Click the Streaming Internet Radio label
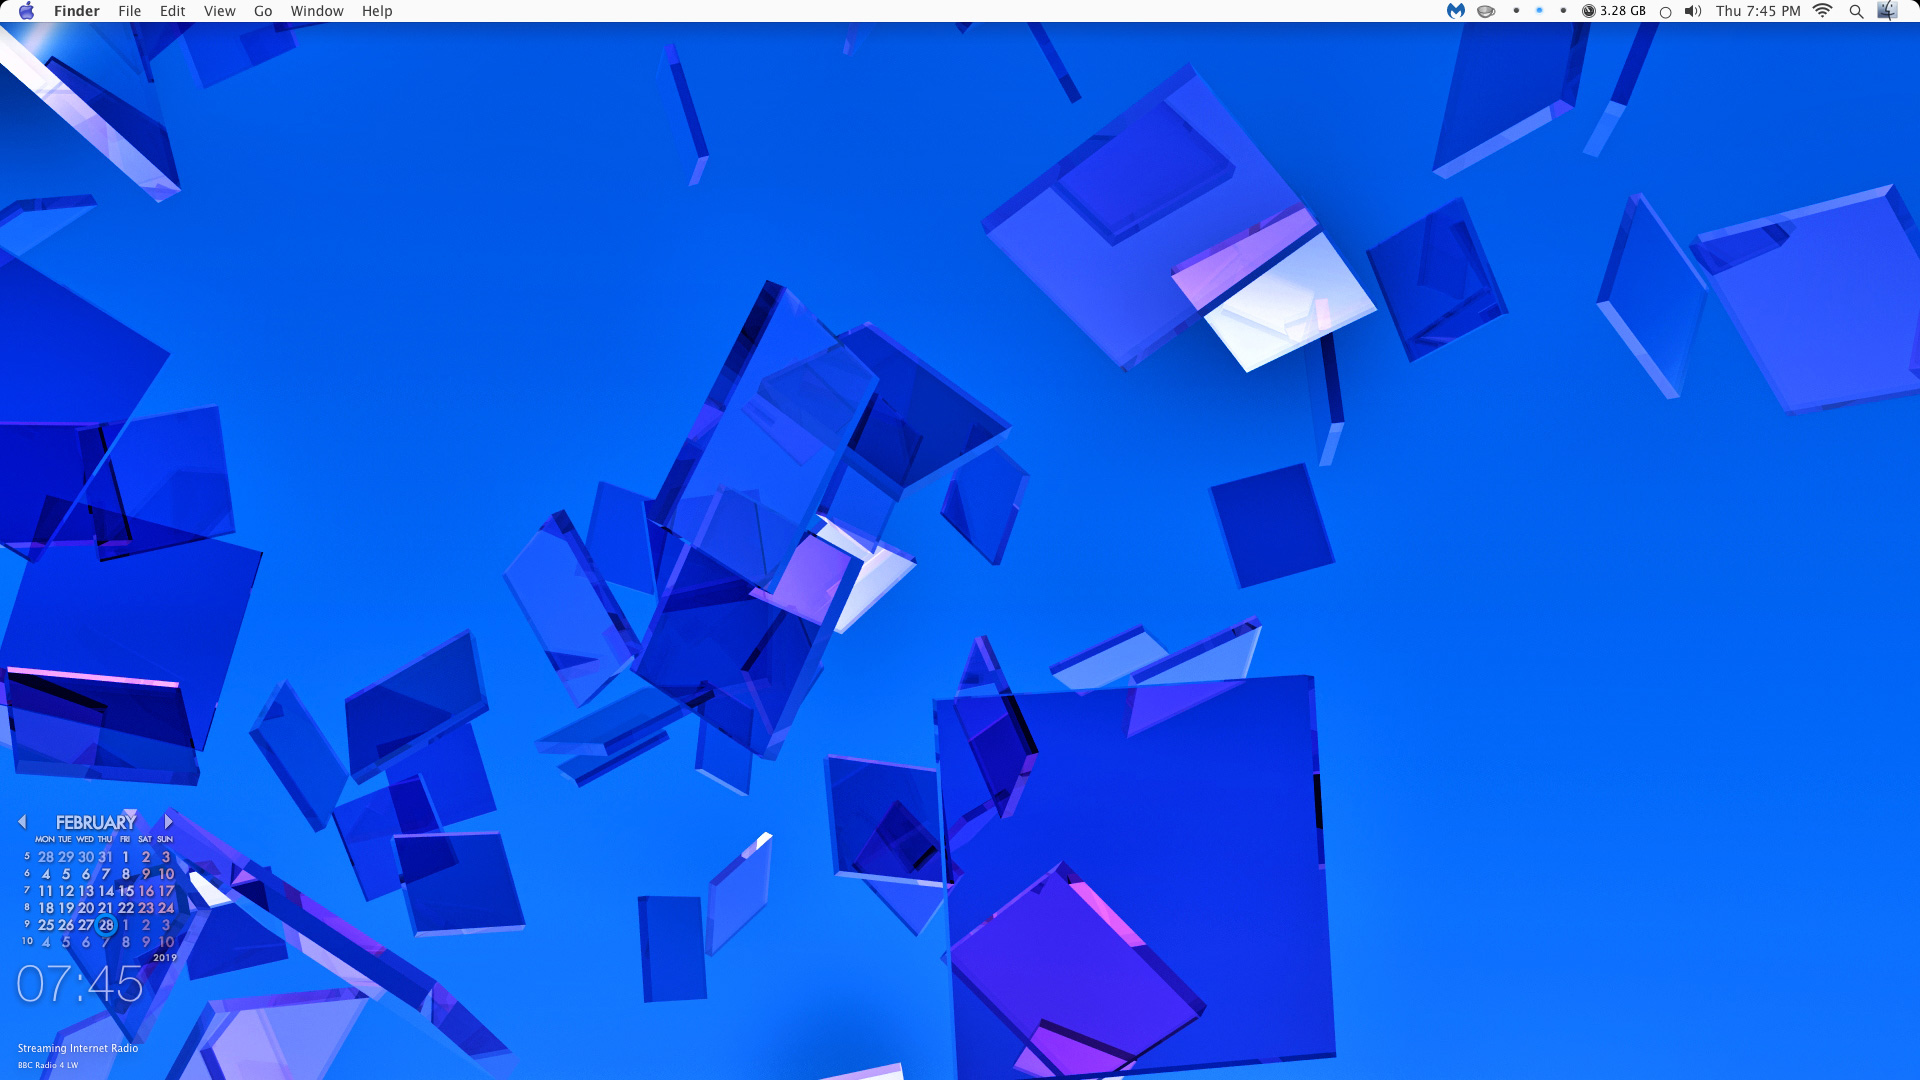Screen dimensions: 1920x1080 point(78,1048)
